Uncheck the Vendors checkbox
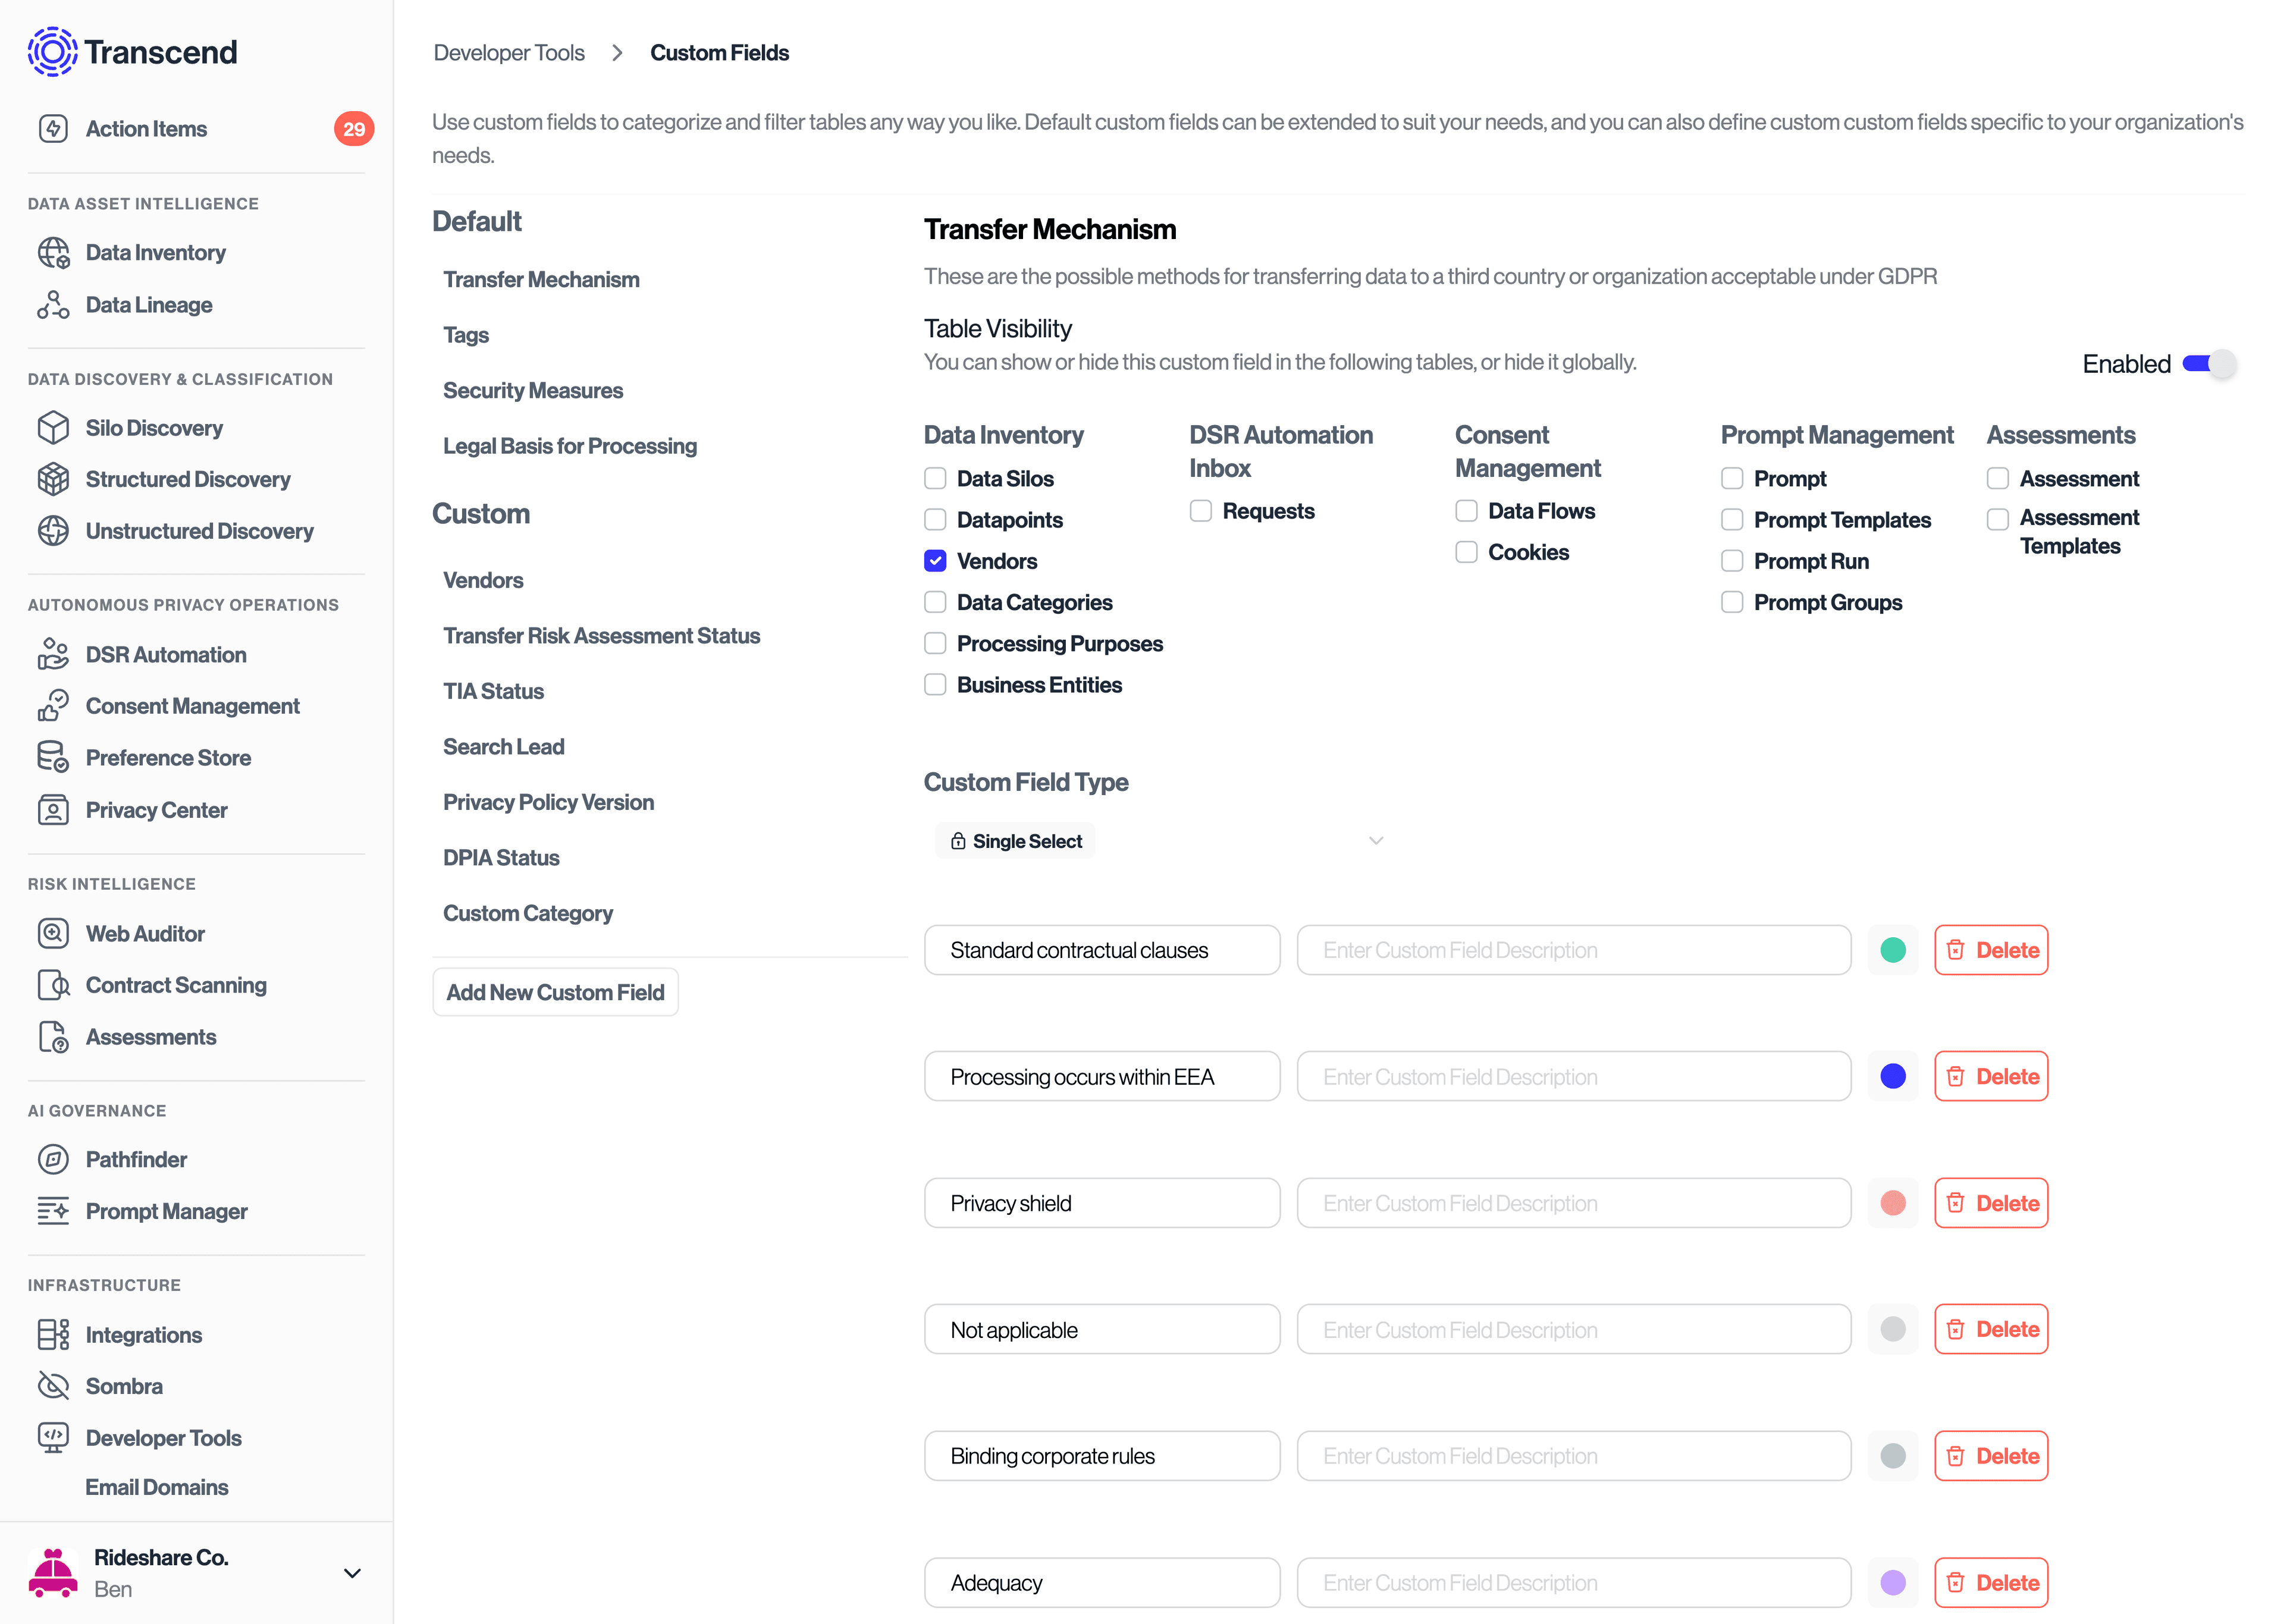2284x1624 pixels. pos(934,561)
